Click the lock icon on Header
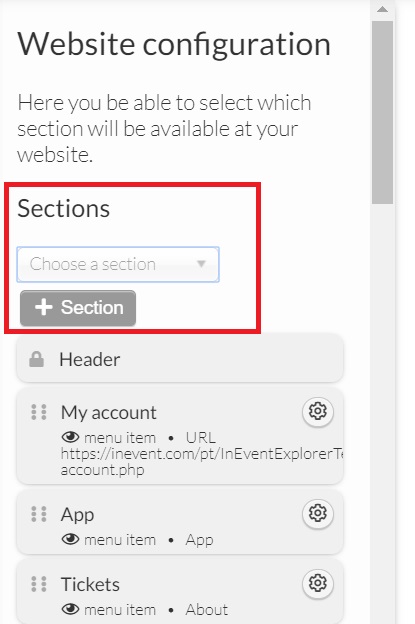Viewport: 415px width, 624px height. (37, 359)
